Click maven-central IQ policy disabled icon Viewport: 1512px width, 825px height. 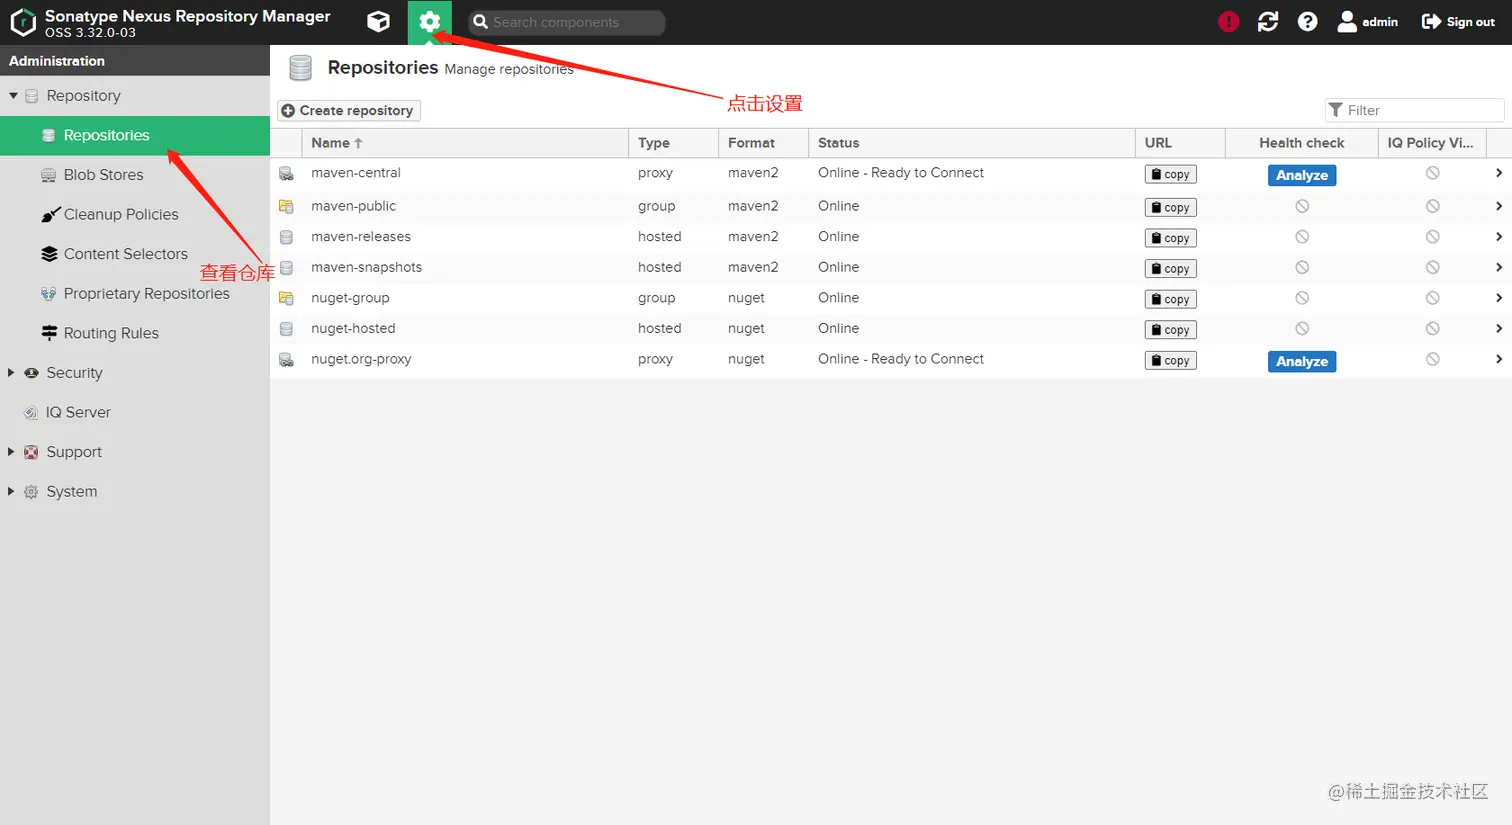(x=1433, y=173)
